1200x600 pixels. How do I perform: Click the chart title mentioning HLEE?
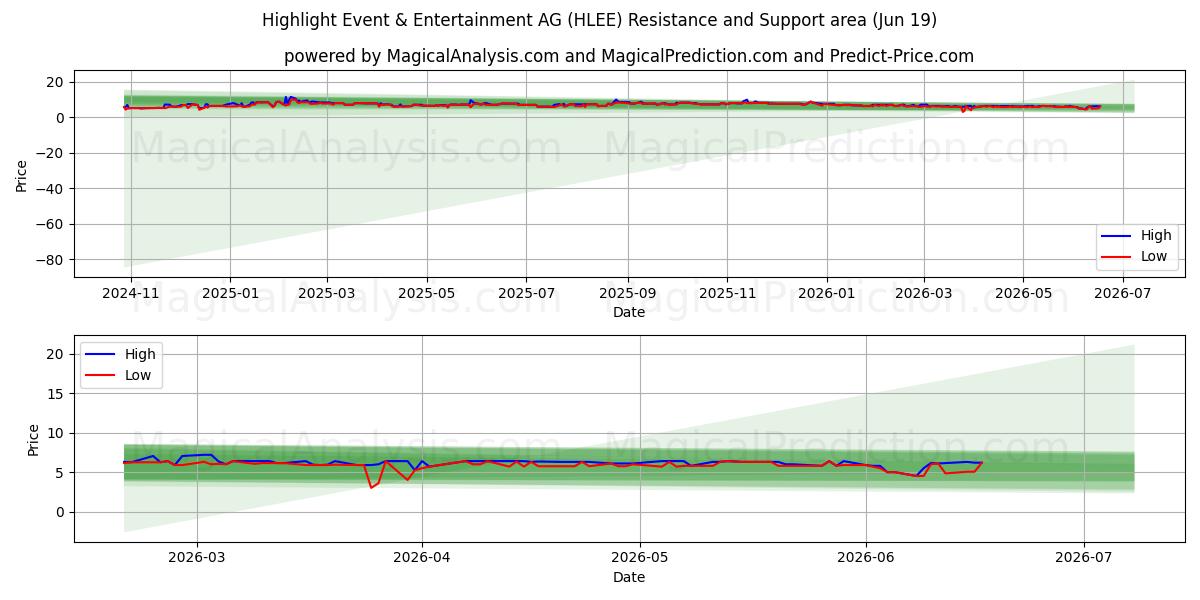pos(600,20)
